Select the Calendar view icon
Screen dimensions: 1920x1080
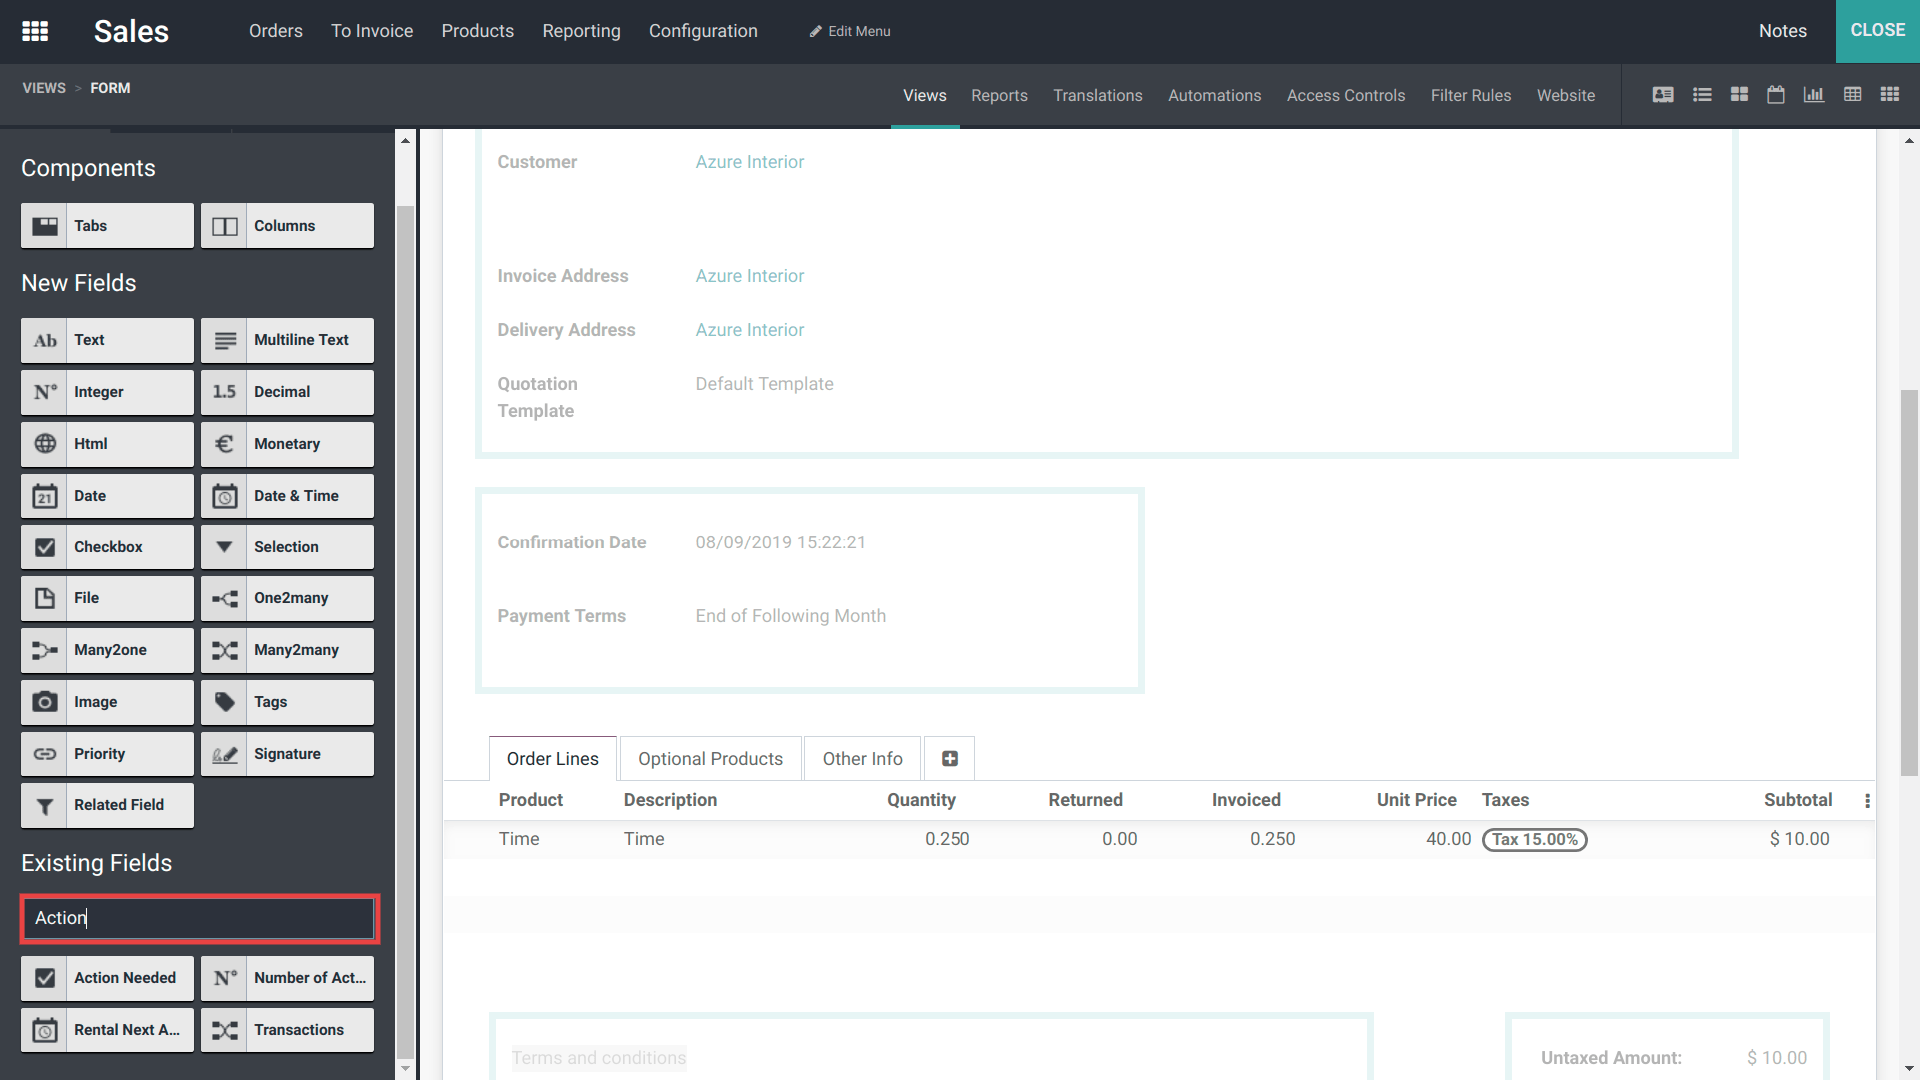pyautogui.click(x=1776, y=94)
